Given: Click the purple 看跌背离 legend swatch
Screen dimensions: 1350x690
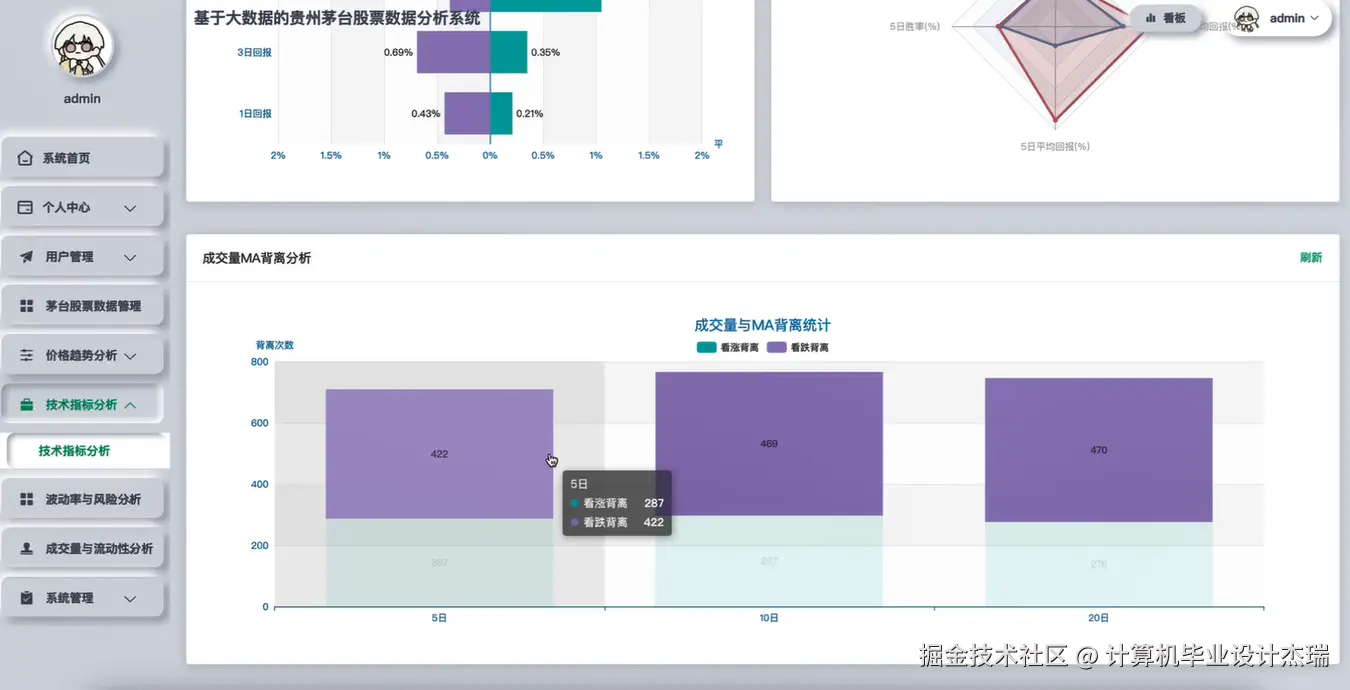Looking at the screenshot, I should (x=777, y=348).
